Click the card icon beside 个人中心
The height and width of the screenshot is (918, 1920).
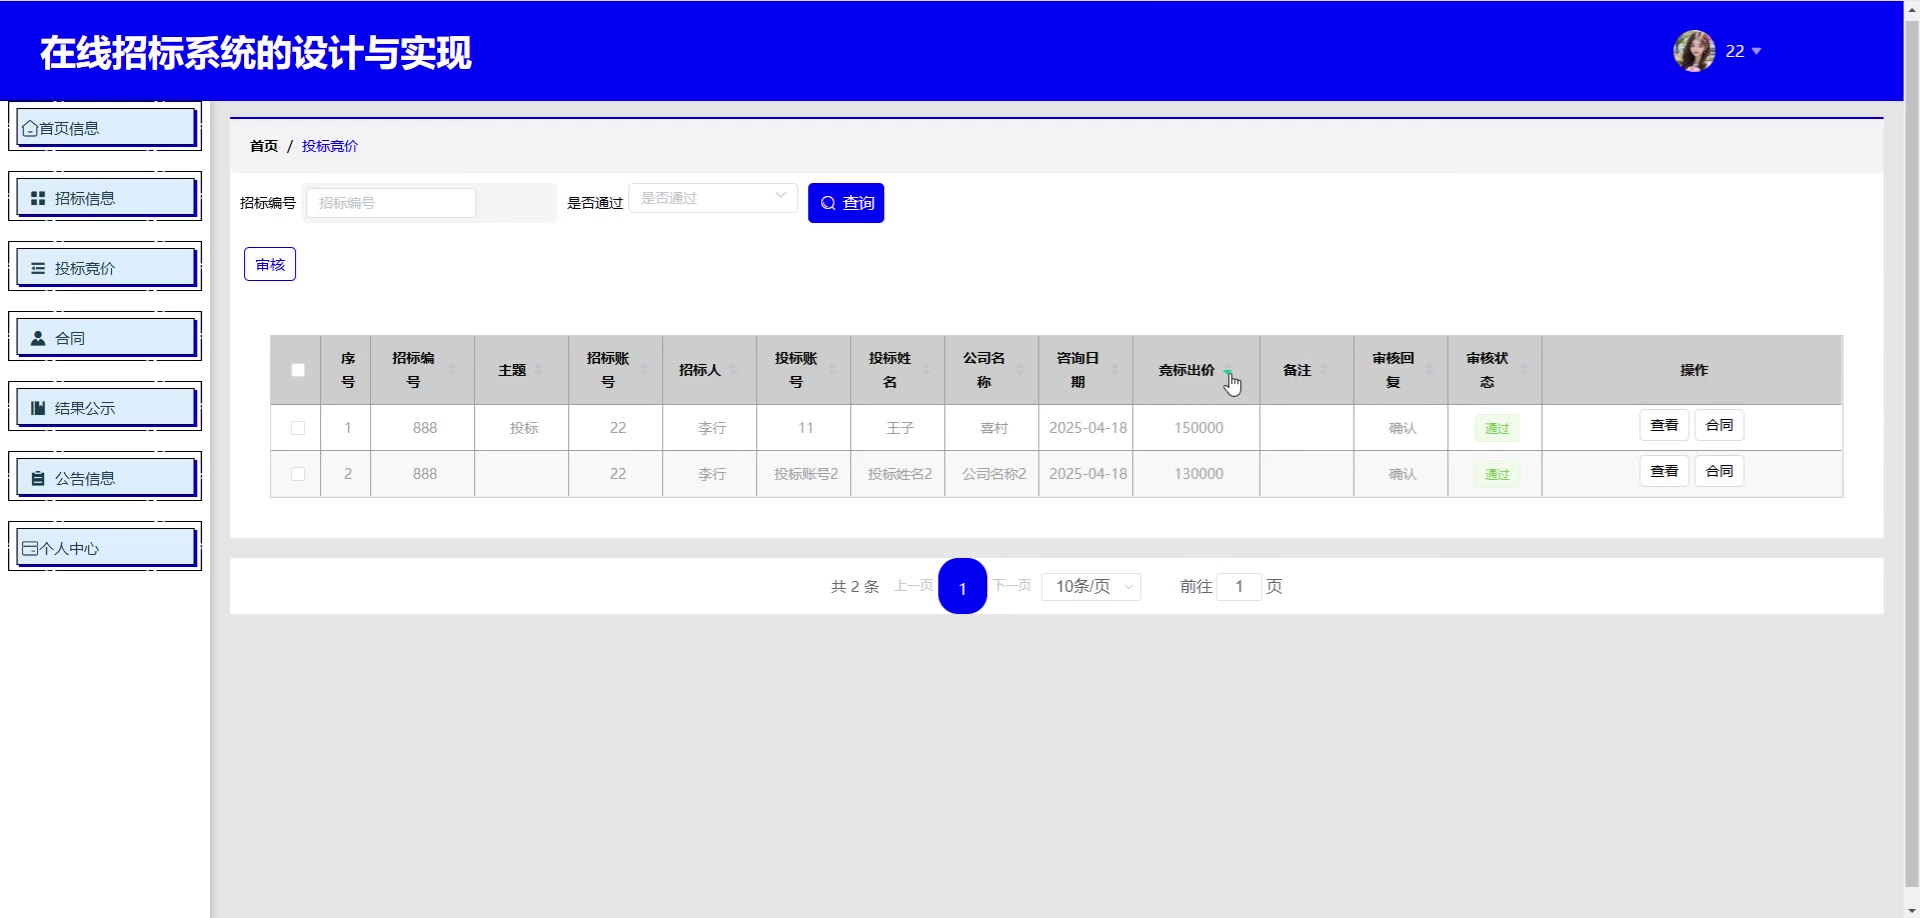tap(30, 548)
